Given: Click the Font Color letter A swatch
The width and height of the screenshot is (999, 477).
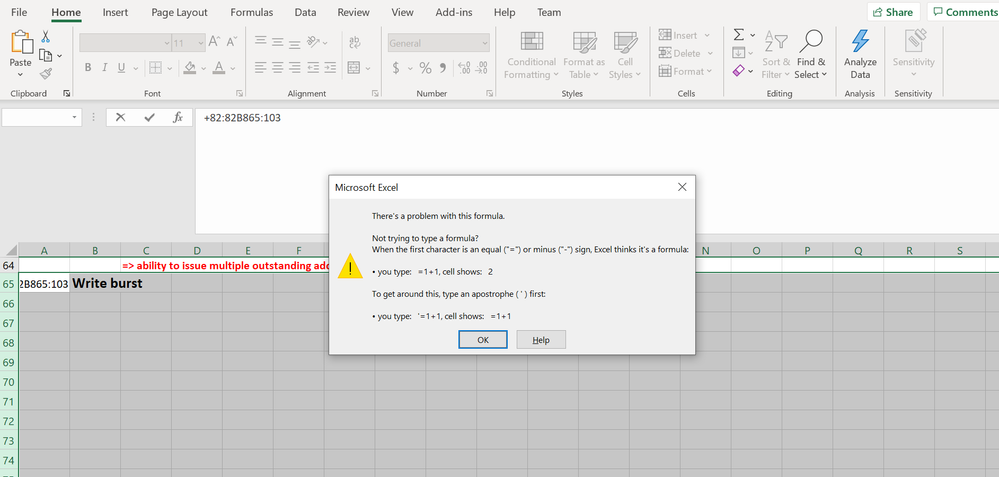Looking at the screenshot, I should pos(219,68).
